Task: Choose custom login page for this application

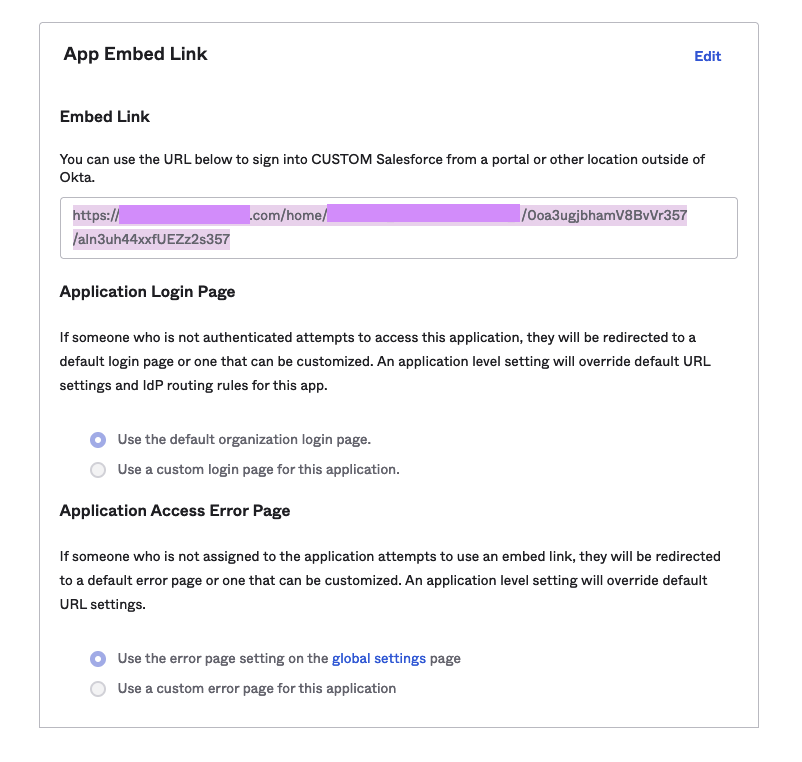Action: (x=97, y=470)
